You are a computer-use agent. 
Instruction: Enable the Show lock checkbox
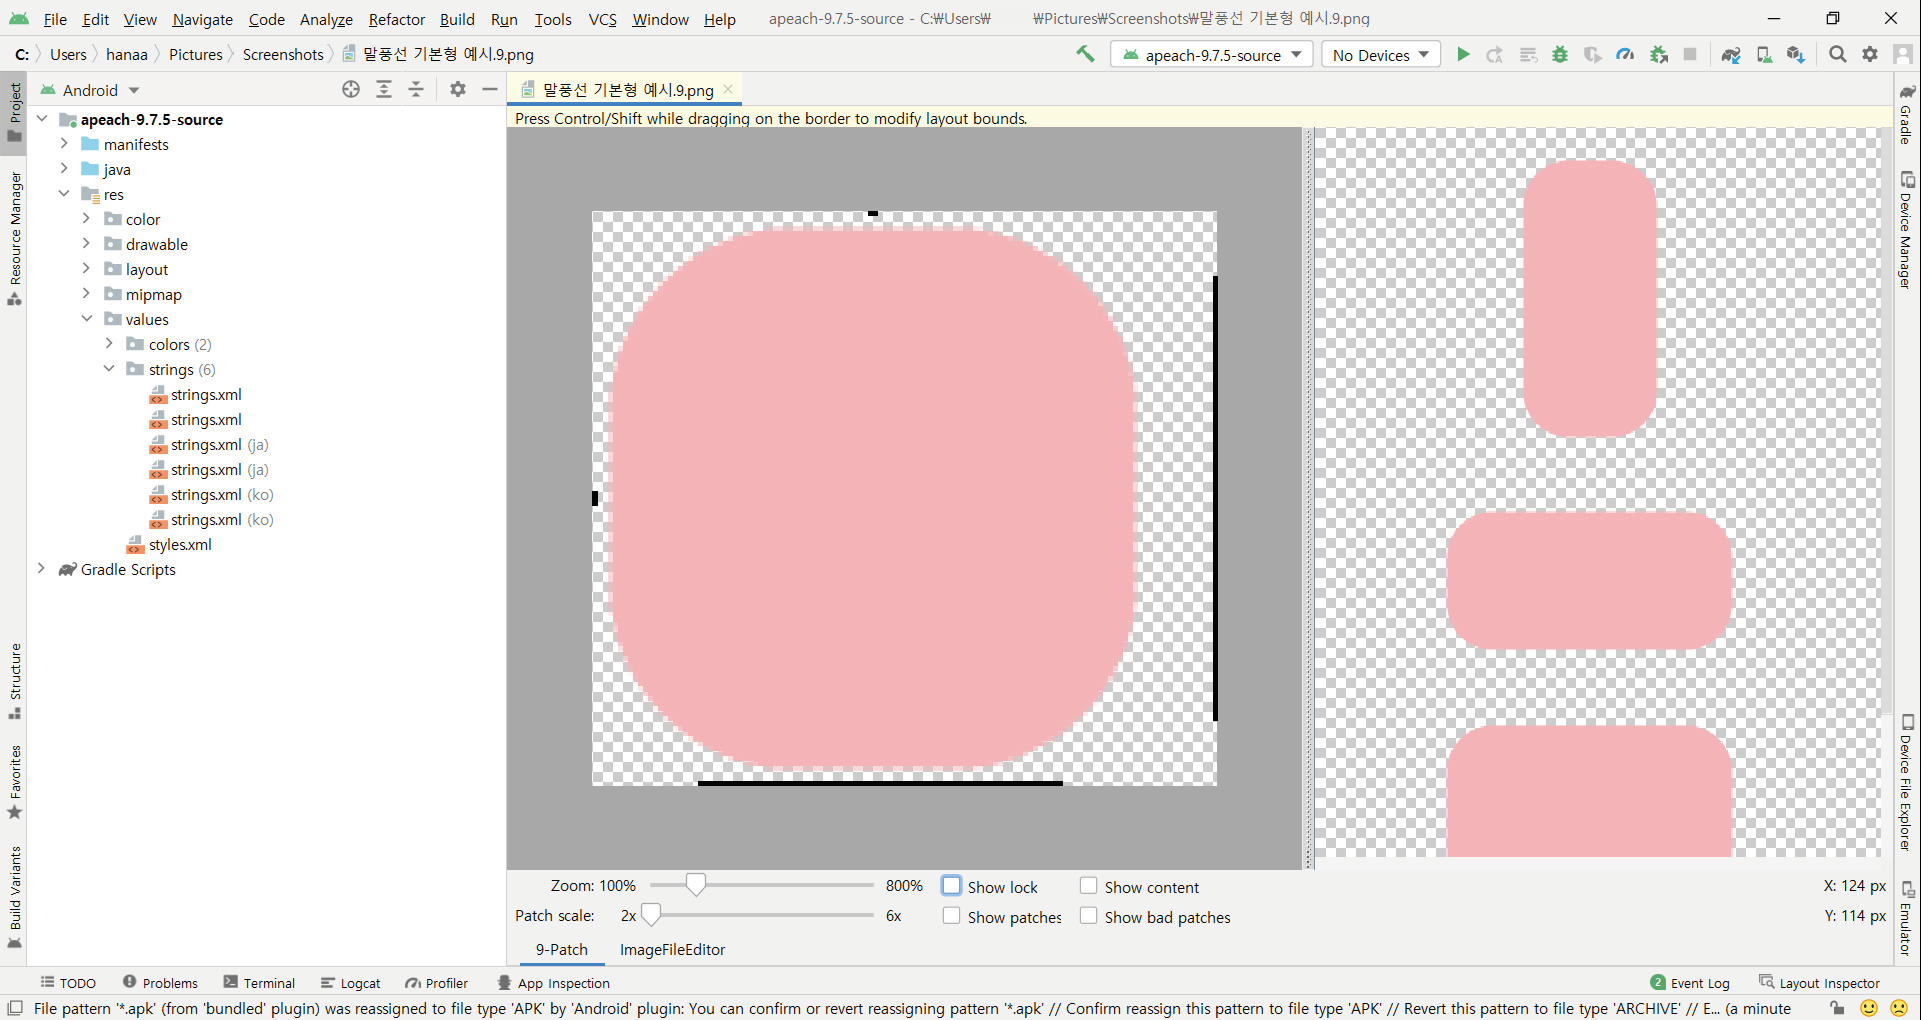(951, 886)
